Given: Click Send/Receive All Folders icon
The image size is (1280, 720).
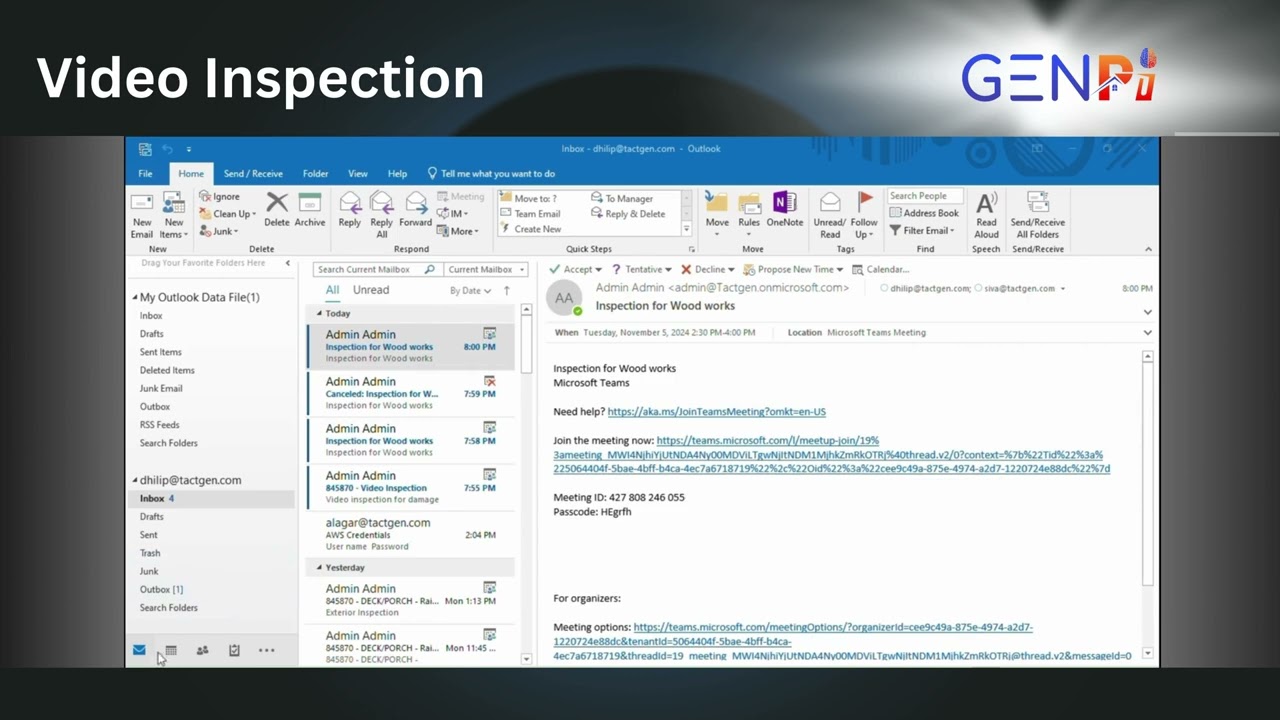Looking at the screenshot, I should (x=1038, y=203).
